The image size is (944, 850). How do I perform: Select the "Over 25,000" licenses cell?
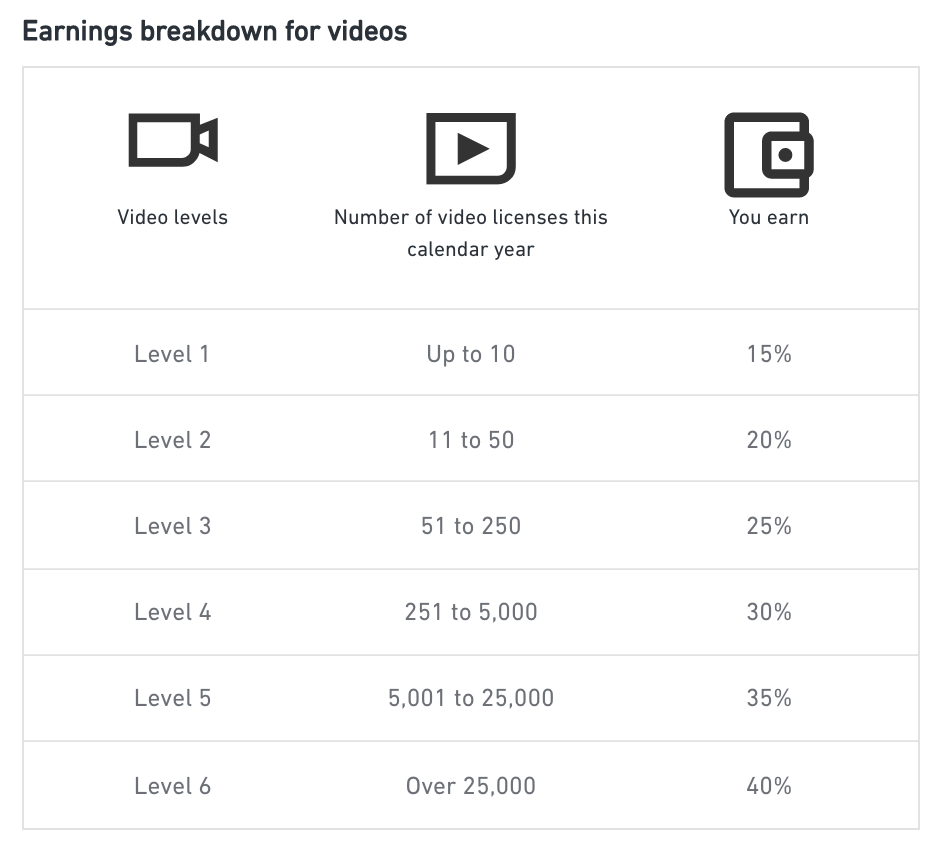(470, 786)
